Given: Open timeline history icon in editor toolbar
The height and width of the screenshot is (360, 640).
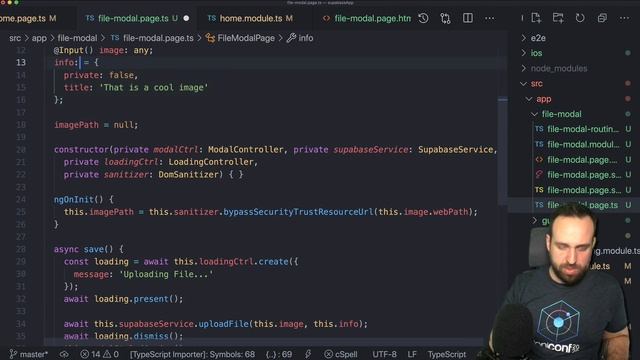Looking at the screenshot, I should pos(423,18).
